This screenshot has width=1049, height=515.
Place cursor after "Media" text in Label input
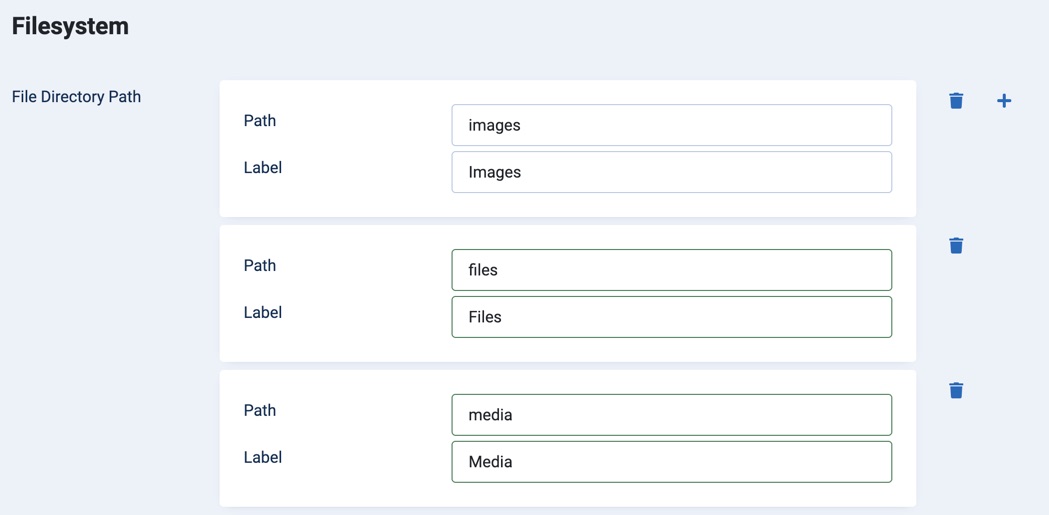(516, 462)
